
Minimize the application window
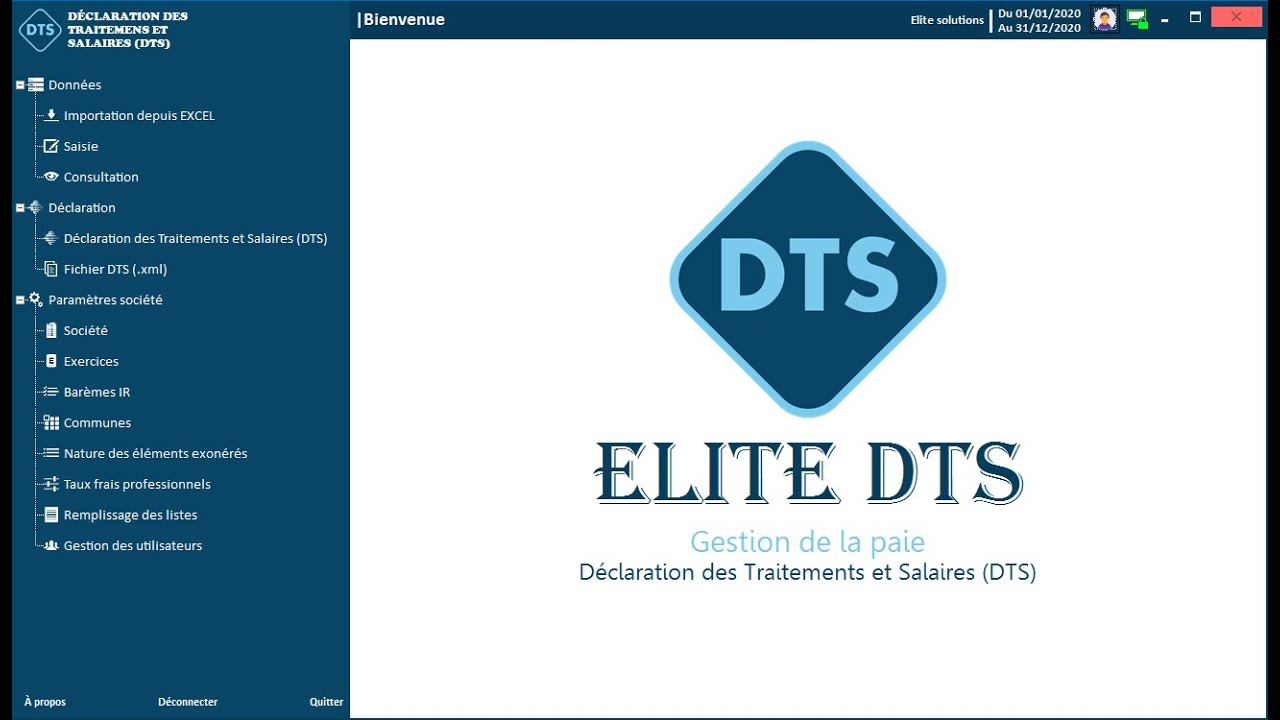pos(1165,18)
